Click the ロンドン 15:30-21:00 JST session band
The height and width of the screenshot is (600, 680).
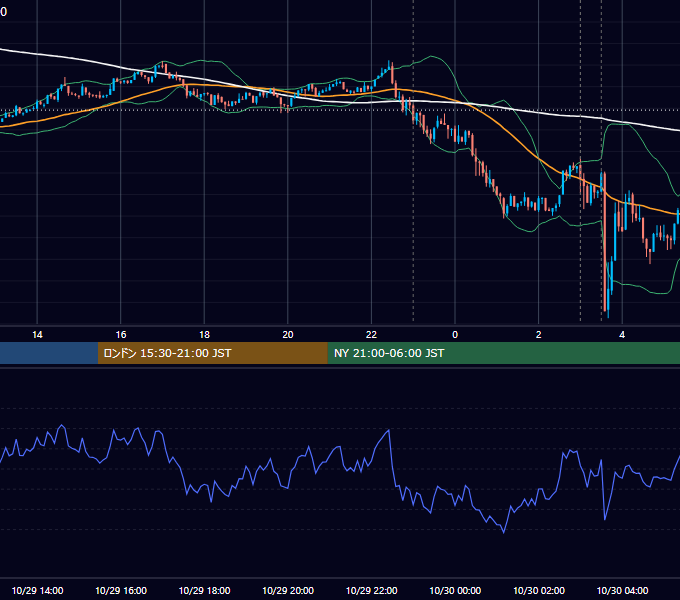(x=212, y=353)
